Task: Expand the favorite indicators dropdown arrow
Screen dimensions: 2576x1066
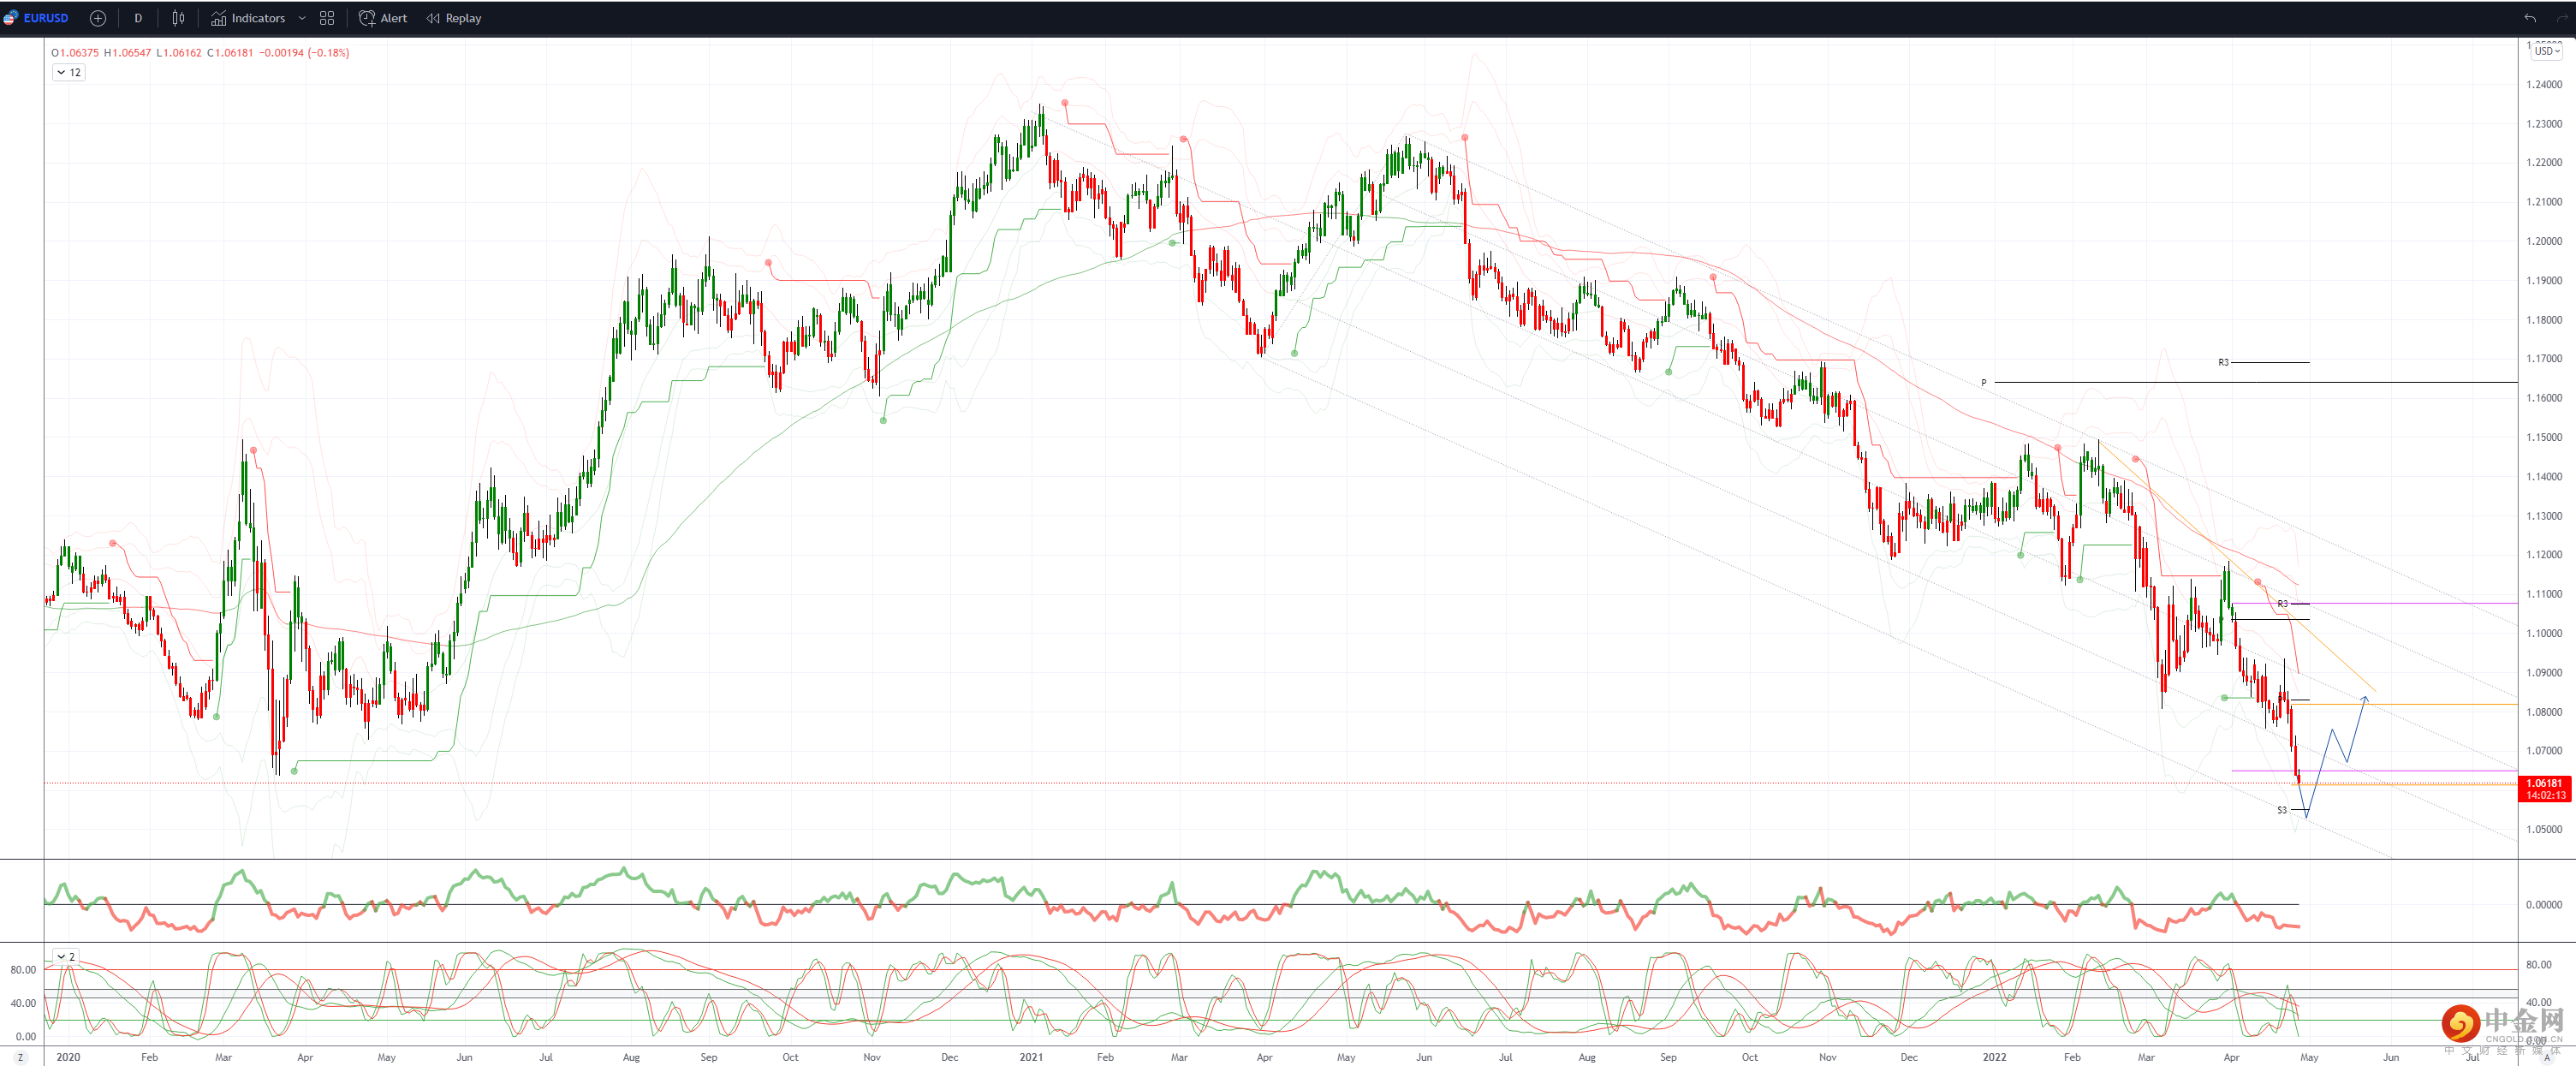Action: pyautogui.click(x=302, y=18)
